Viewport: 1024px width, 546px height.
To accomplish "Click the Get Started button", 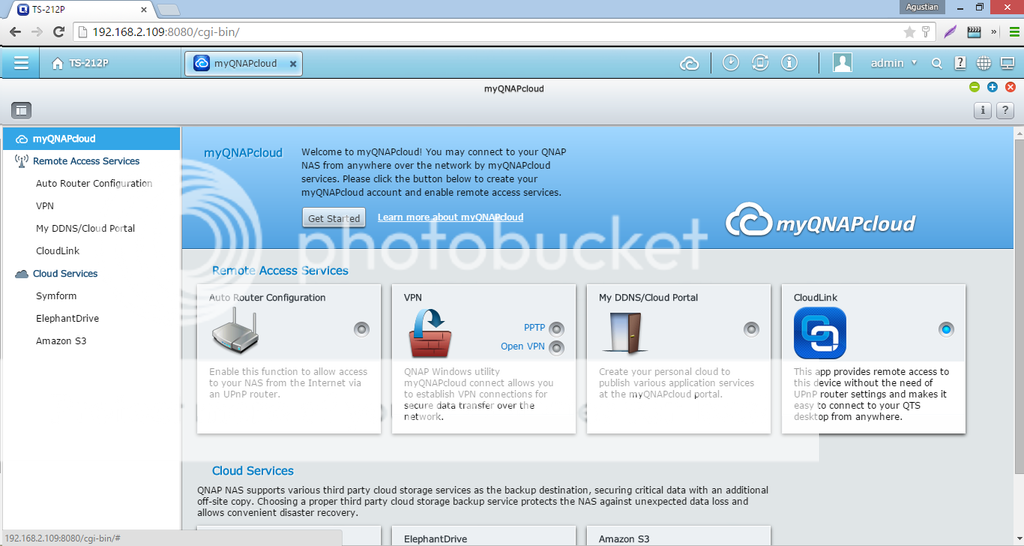I will tap(334, 218).
